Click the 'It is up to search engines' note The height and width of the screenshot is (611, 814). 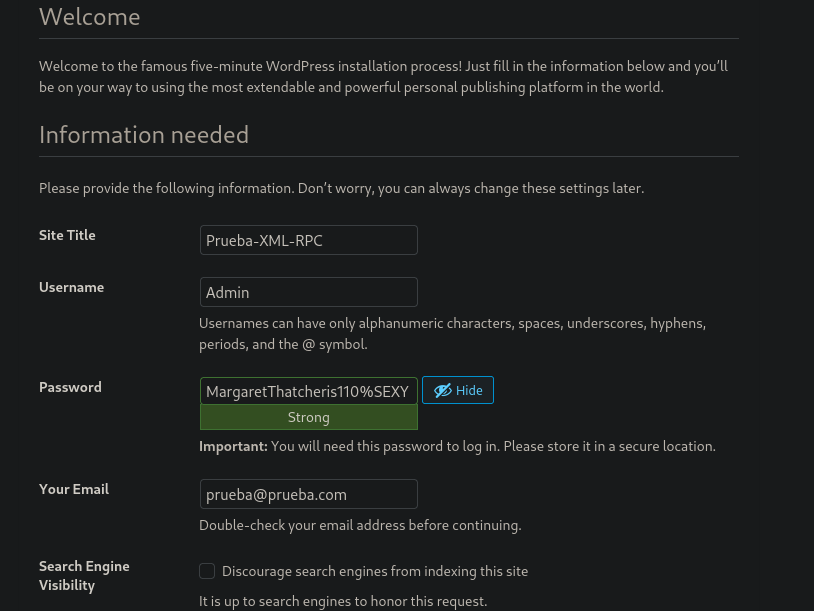click(342, 601)
